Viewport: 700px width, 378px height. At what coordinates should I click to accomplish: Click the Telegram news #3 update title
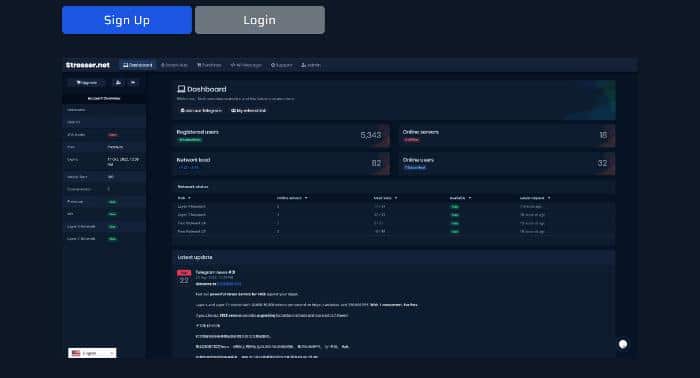215,272
